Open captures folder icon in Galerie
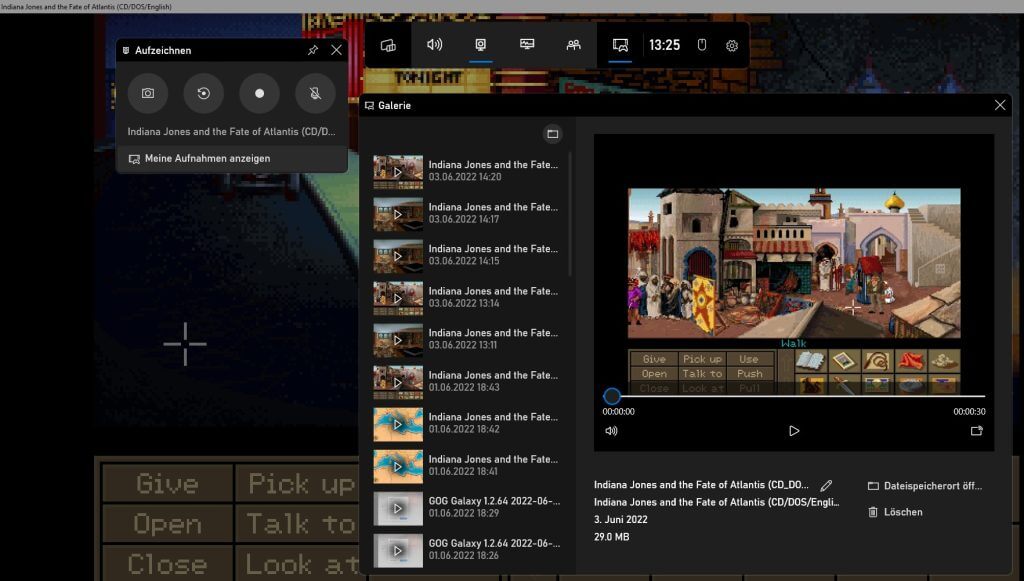This screenshot has width=1024, height=581. [552, 134]
